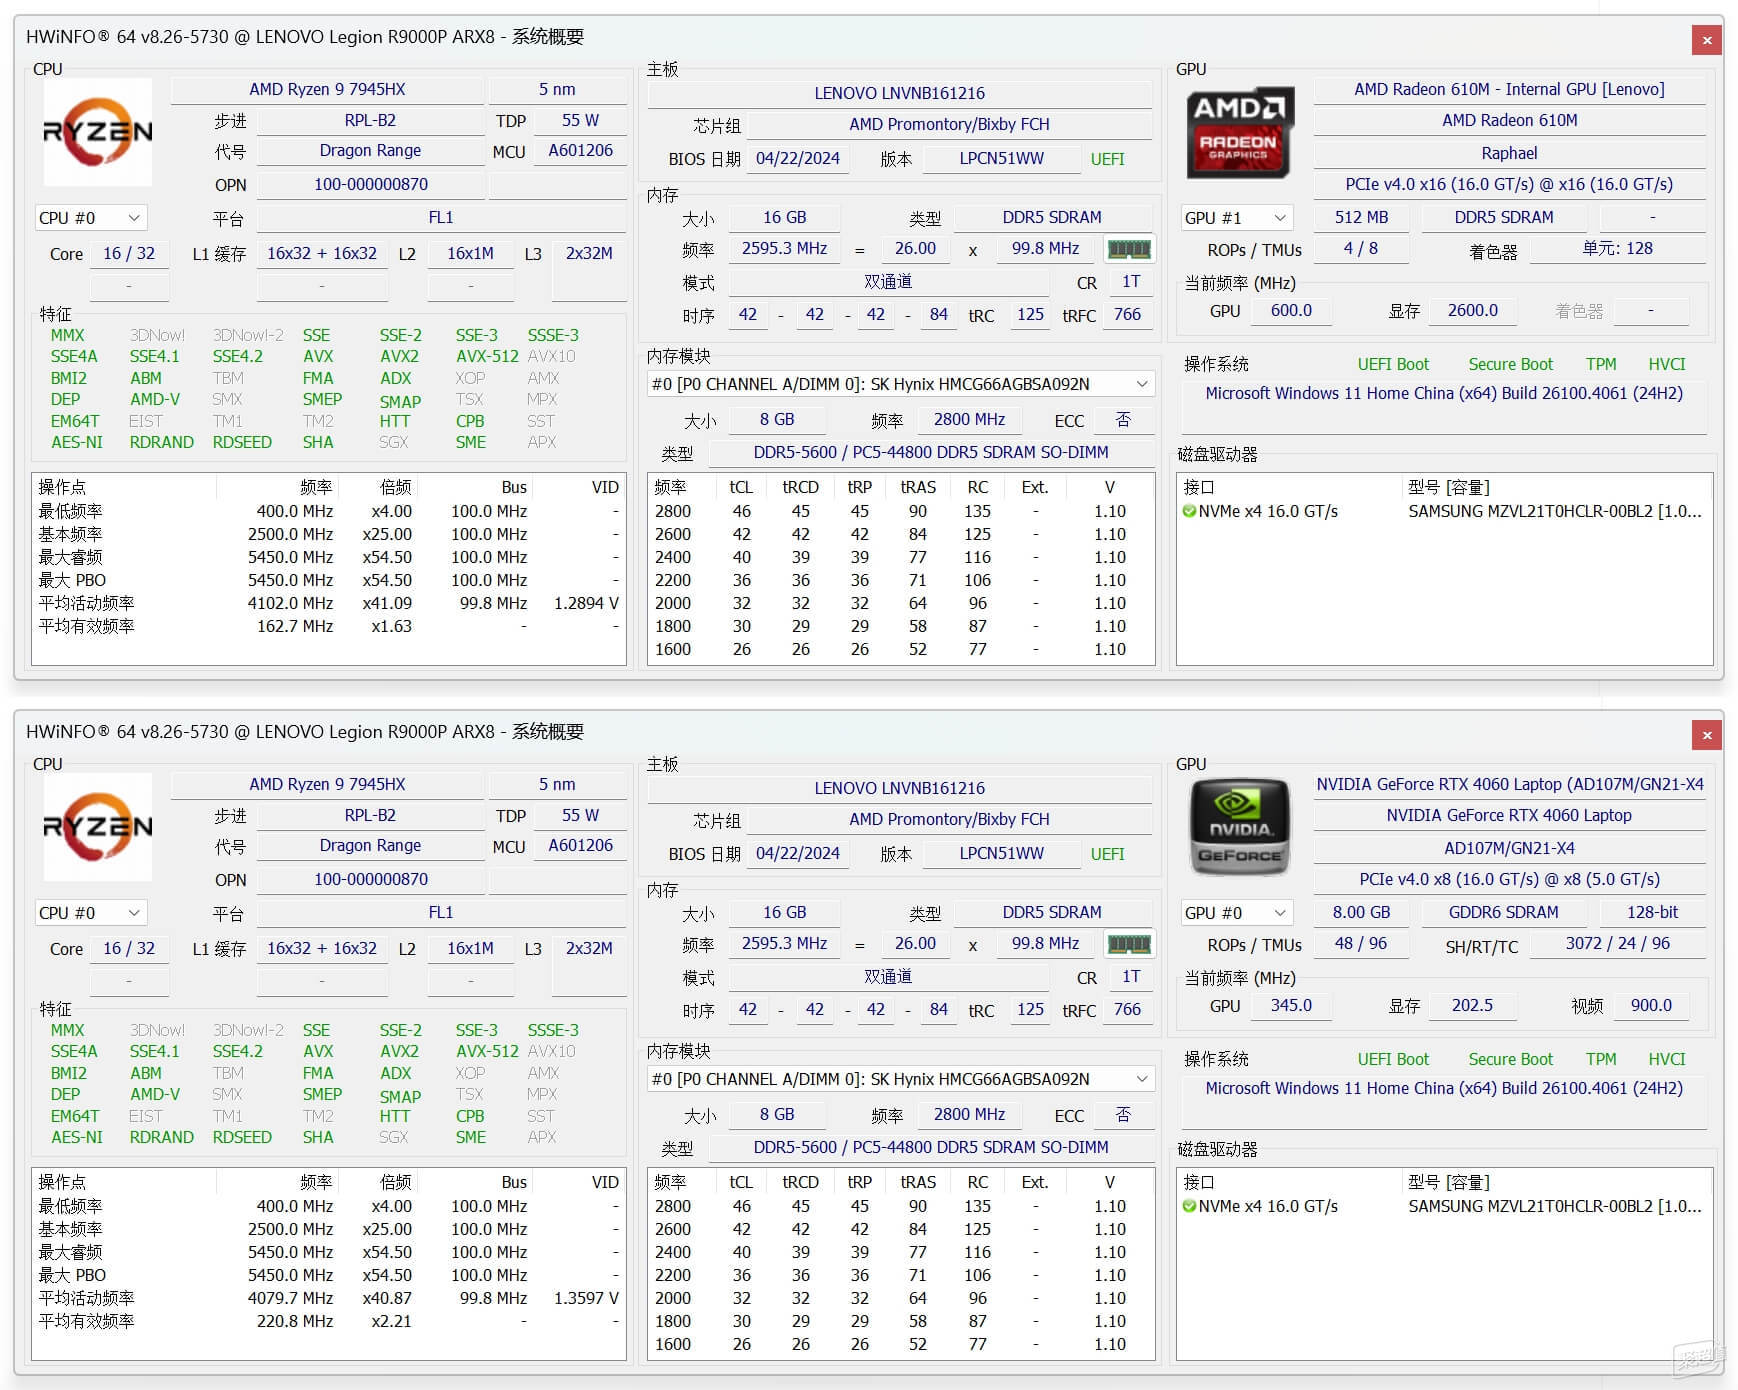Click the 'AVX-512' feature flag in the Radeon 610M window
Image resolution: width=1738 pixels, height=1390 pixels.
point(487,356)
